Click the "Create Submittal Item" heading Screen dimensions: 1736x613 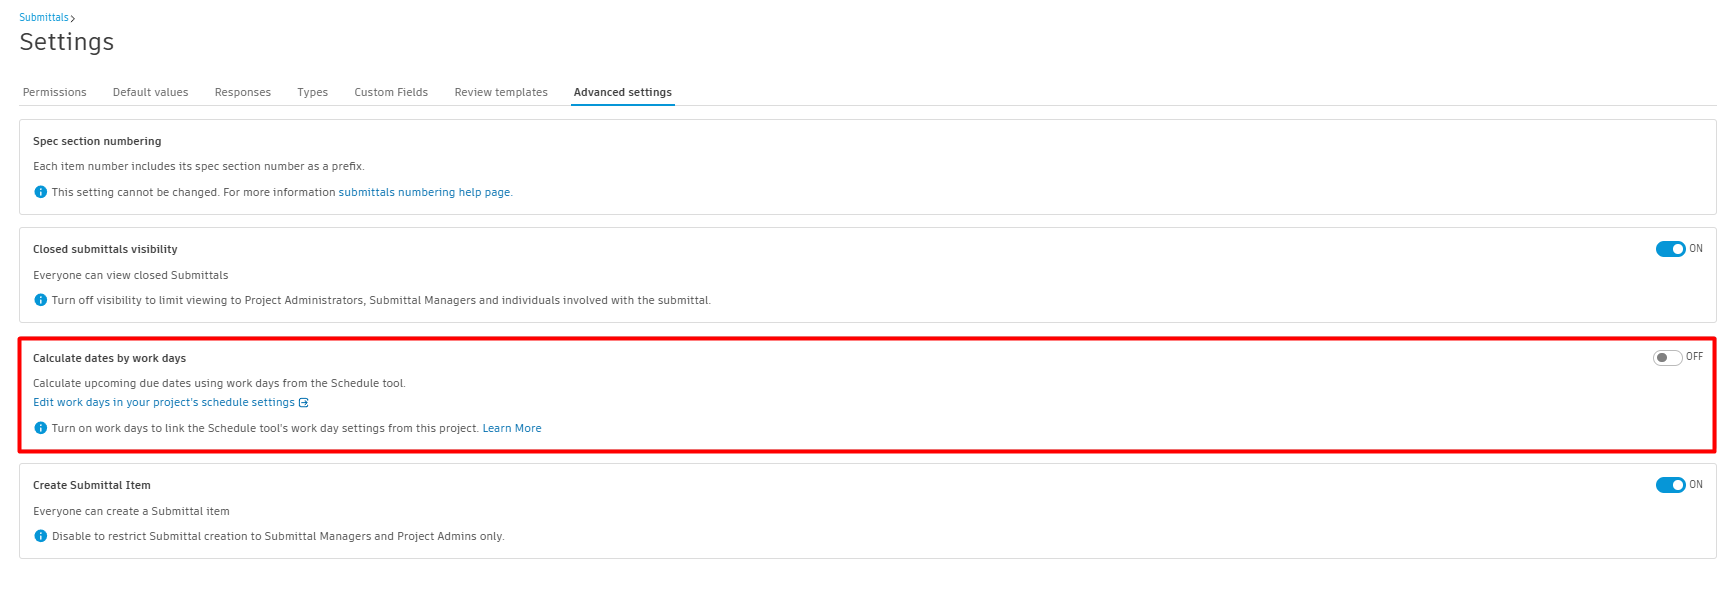click(92, 485)
